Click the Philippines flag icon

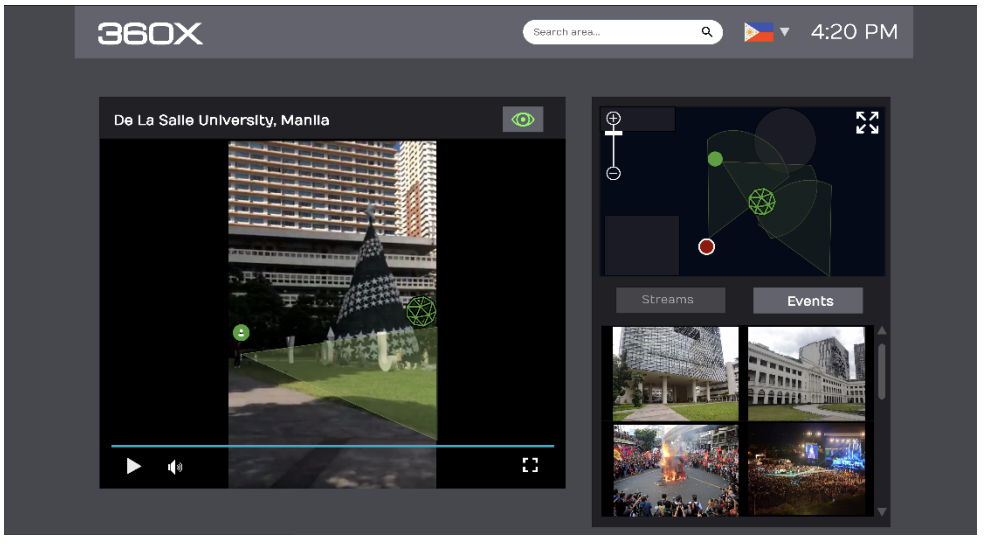tap(758, 32)
